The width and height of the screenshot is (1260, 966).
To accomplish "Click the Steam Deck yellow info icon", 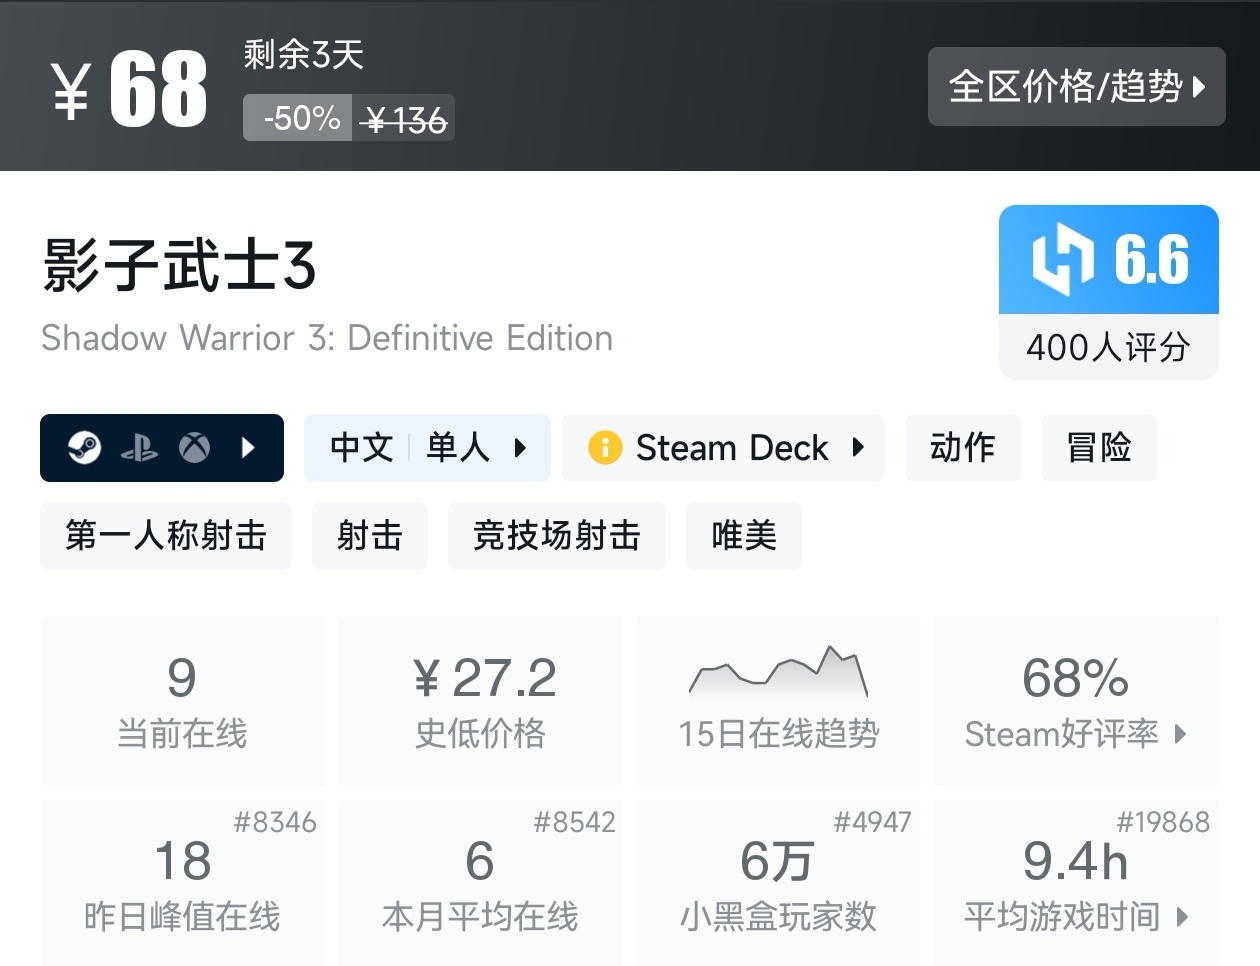I will 605,447.
